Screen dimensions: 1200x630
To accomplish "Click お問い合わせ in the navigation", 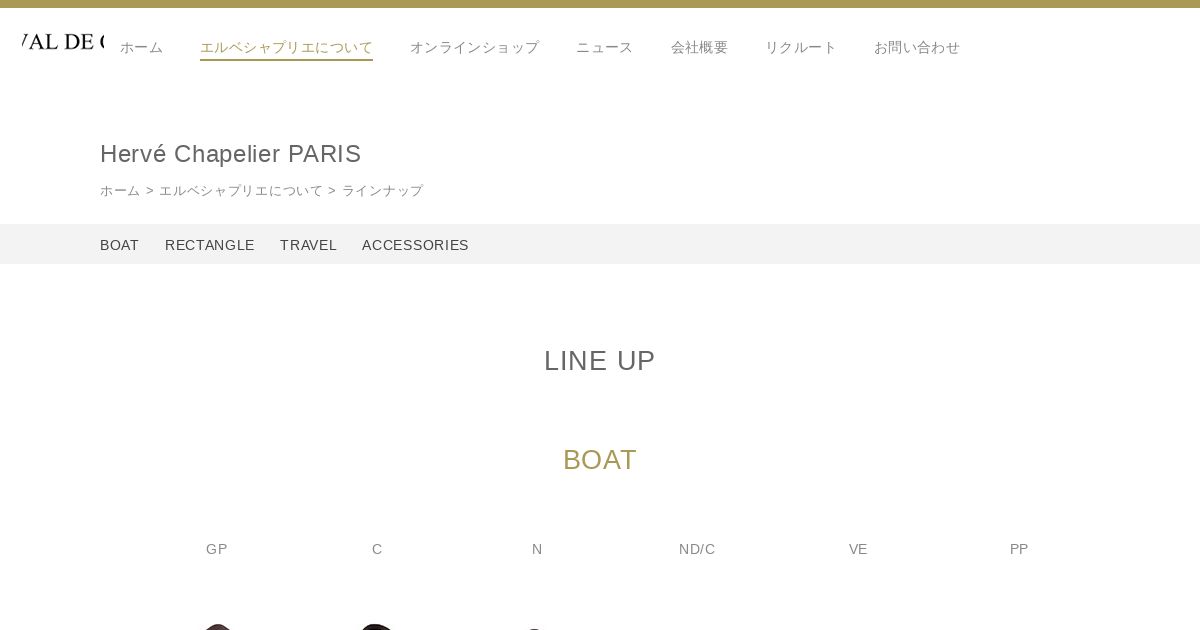I will (x=917, y=47).
